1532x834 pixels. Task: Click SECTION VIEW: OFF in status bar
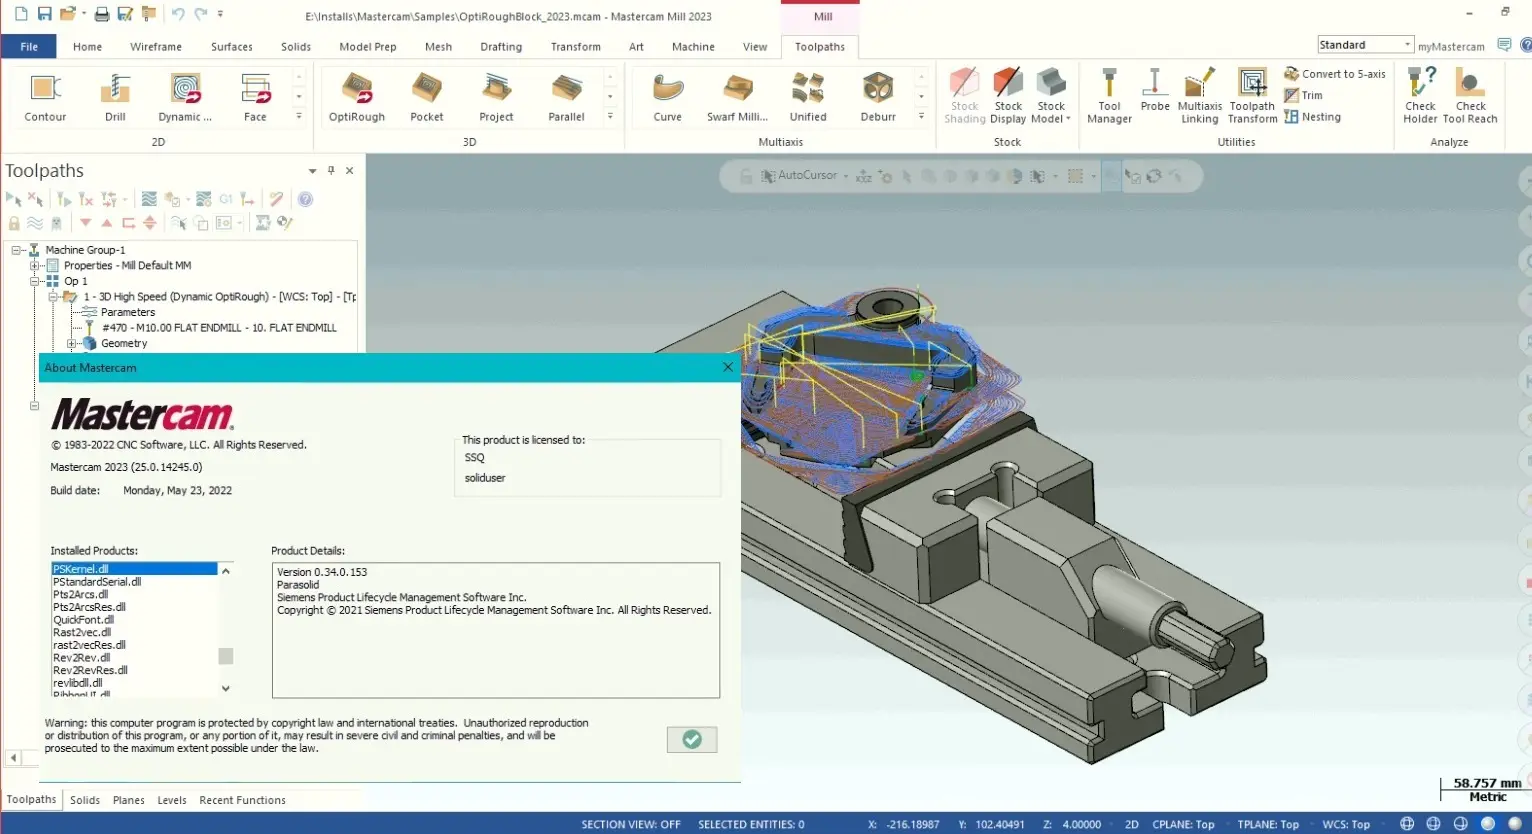[x=631, y=825]
